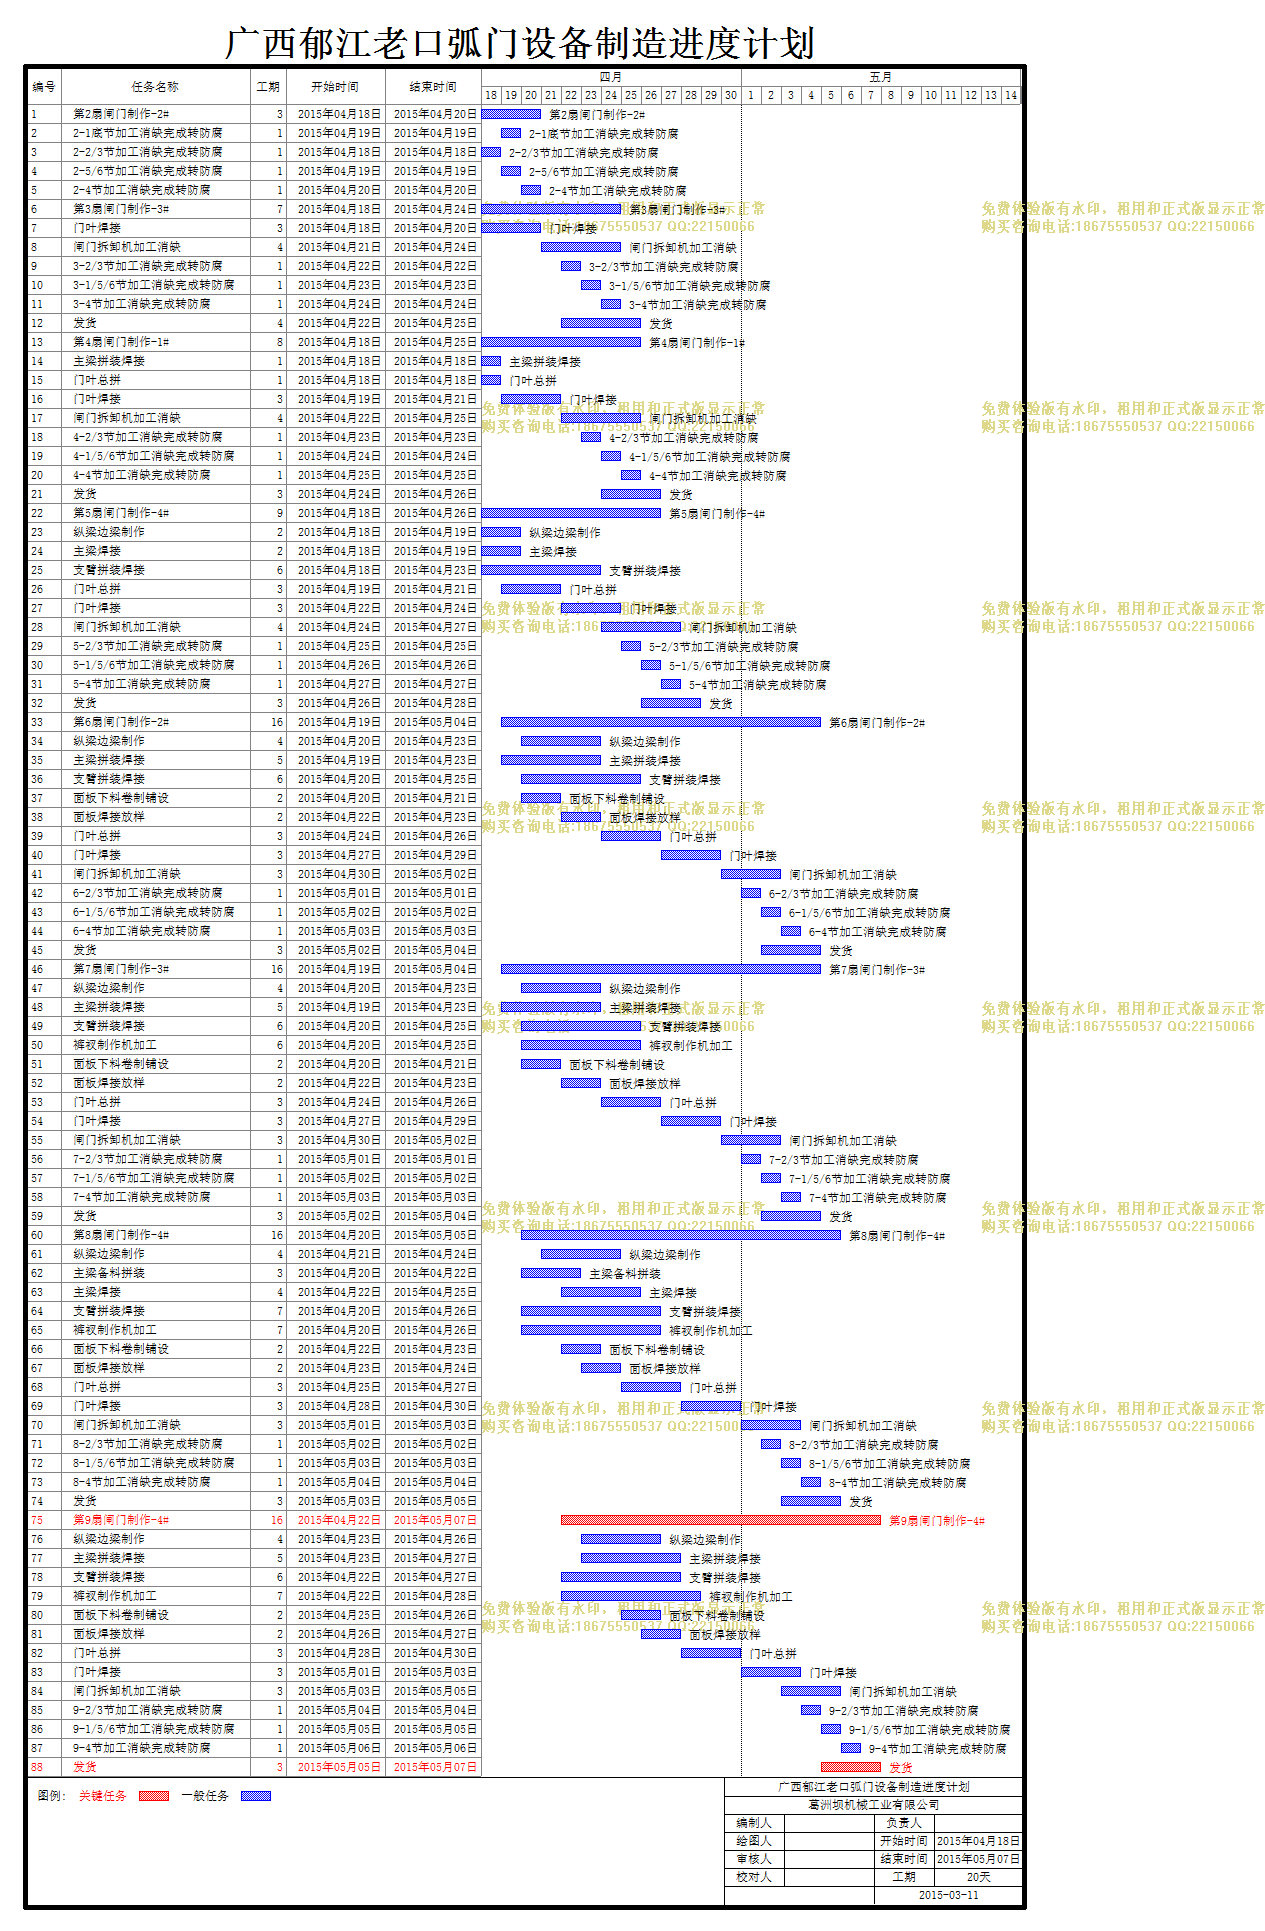The width and height of the screenshot is (1265, 1931).
Task: Click red label 第9扇闸门制作-4# beside the bar
Action: [x=937, y=1521]
